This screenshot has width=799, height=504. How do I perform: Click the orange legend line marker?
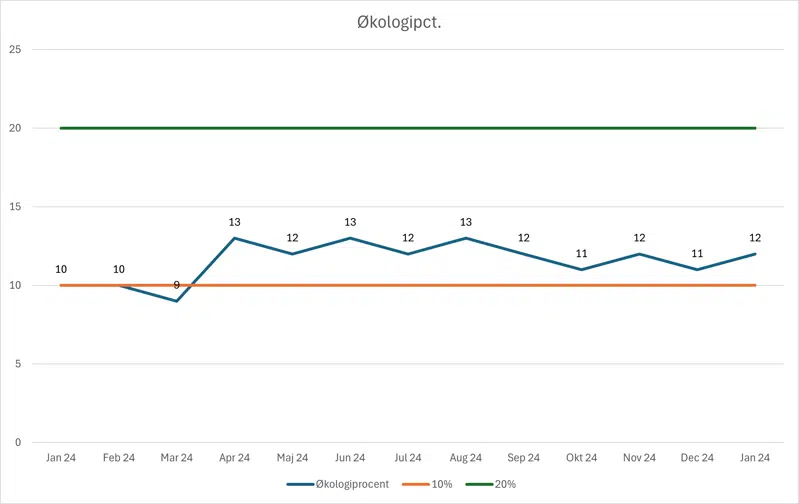tap(414, 484)
